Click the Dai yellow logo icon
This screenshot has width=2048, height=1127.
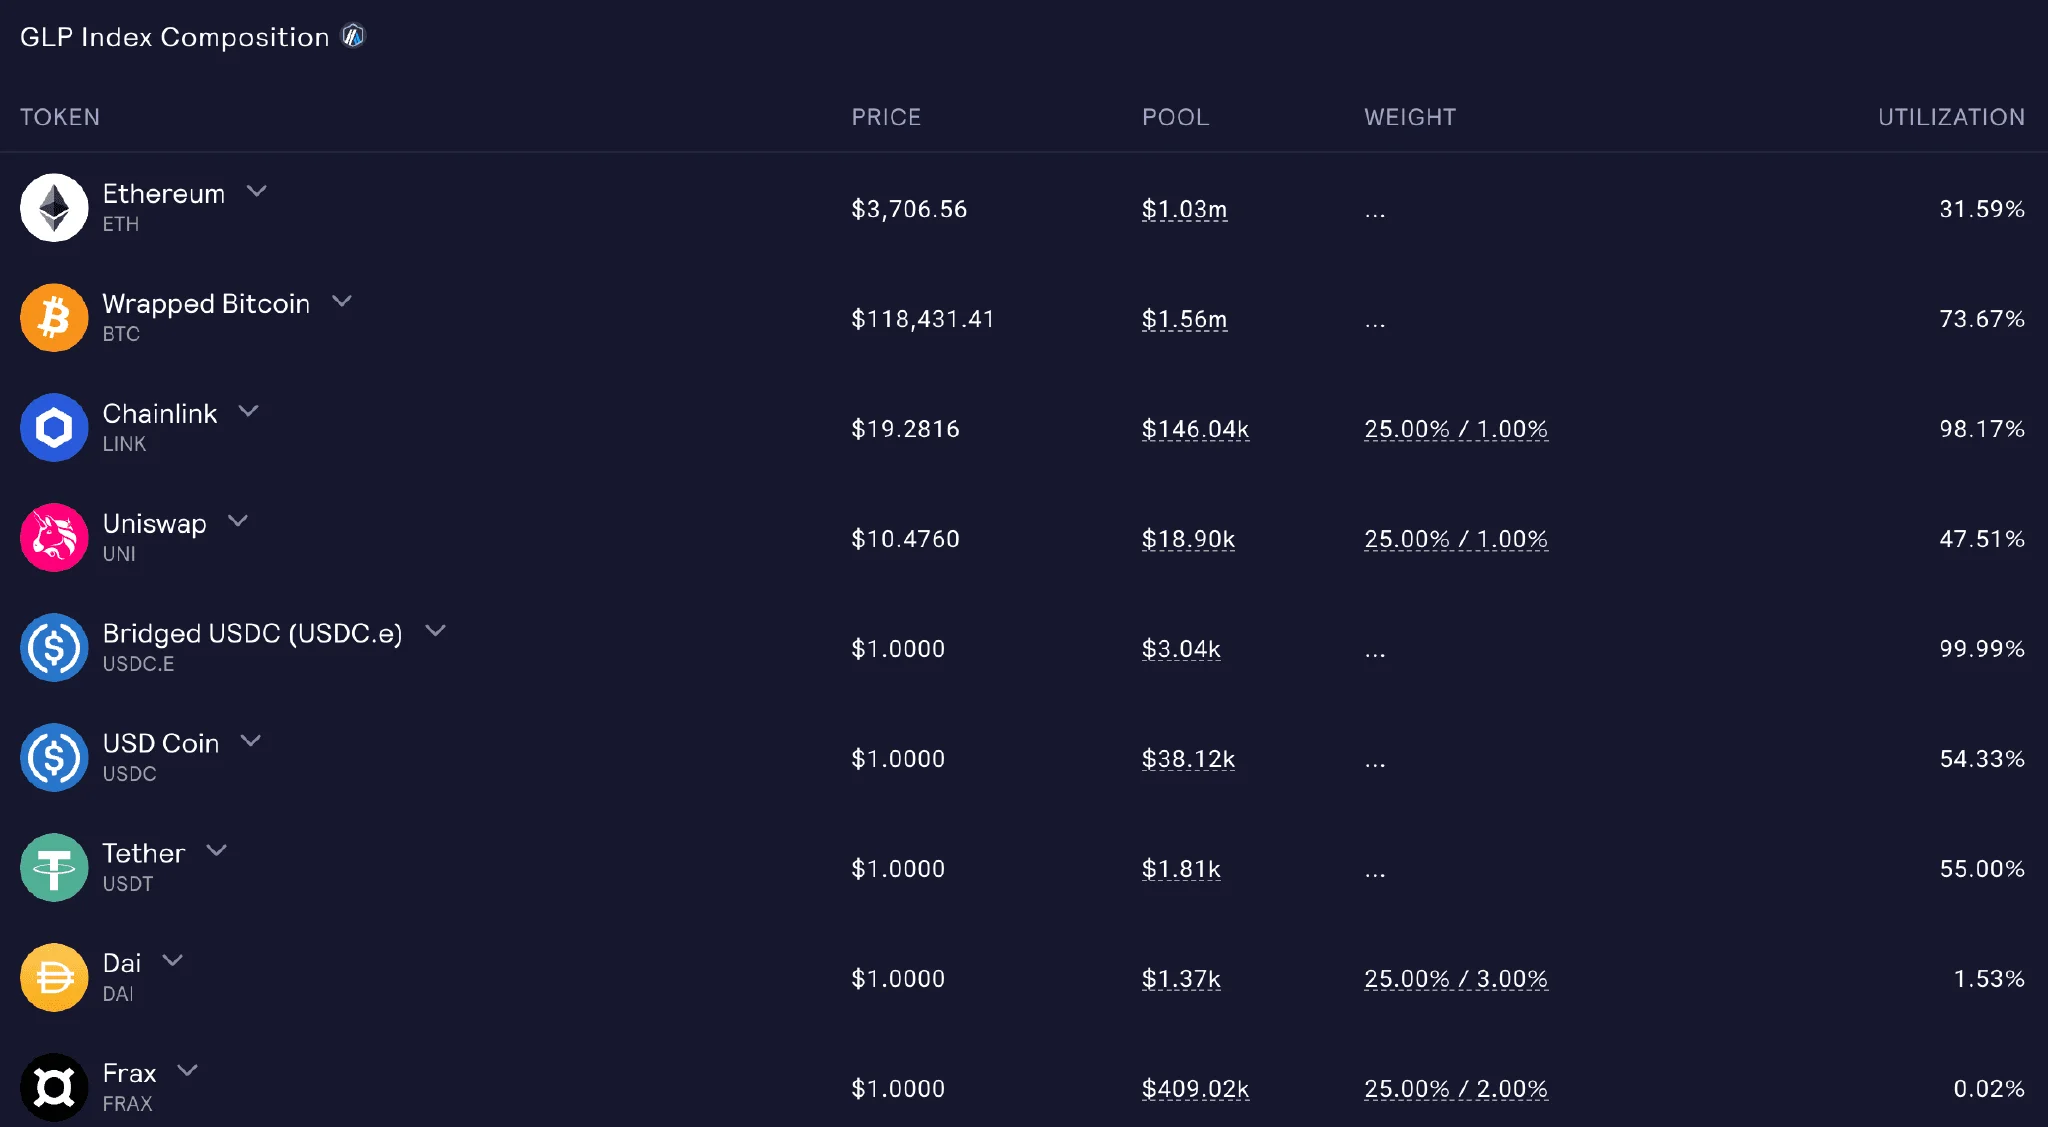pos(54,978)
